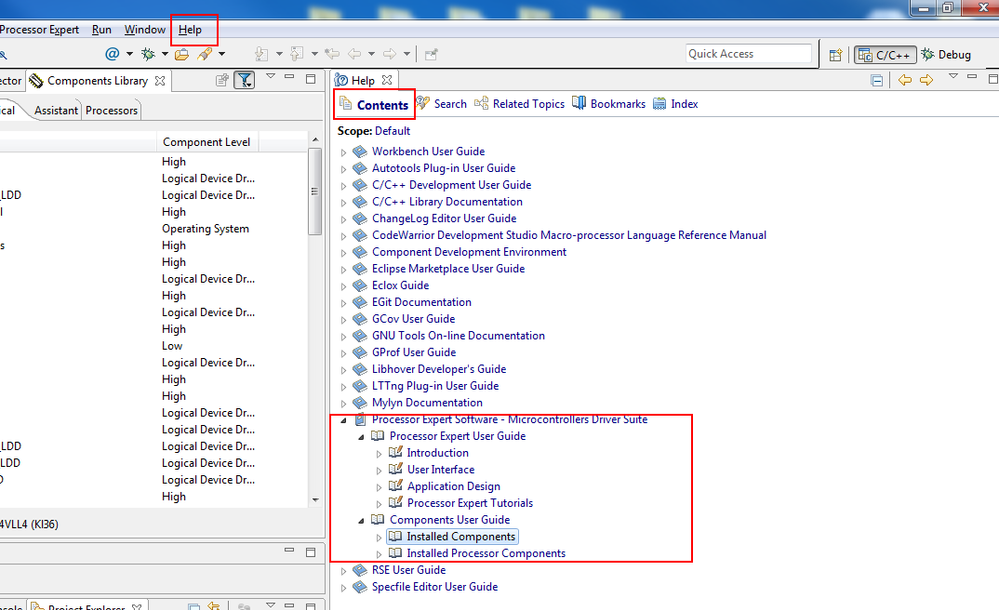Click the previous annotation toolbar icon
Viewport: 999px width, 610px height.
click(x=297, y=54)
